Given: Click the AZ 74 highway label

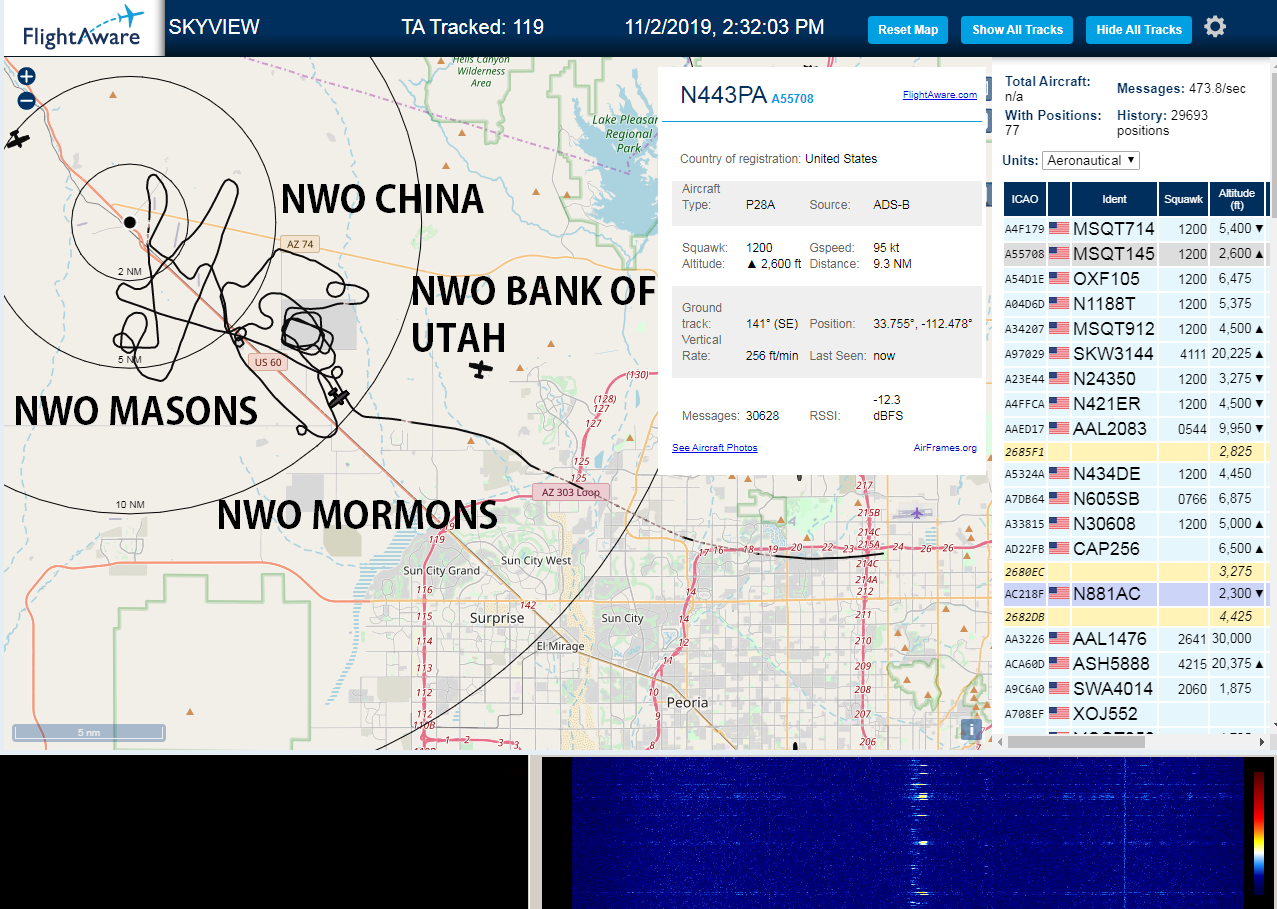Looking at the screenshot, I should point(300,244).
